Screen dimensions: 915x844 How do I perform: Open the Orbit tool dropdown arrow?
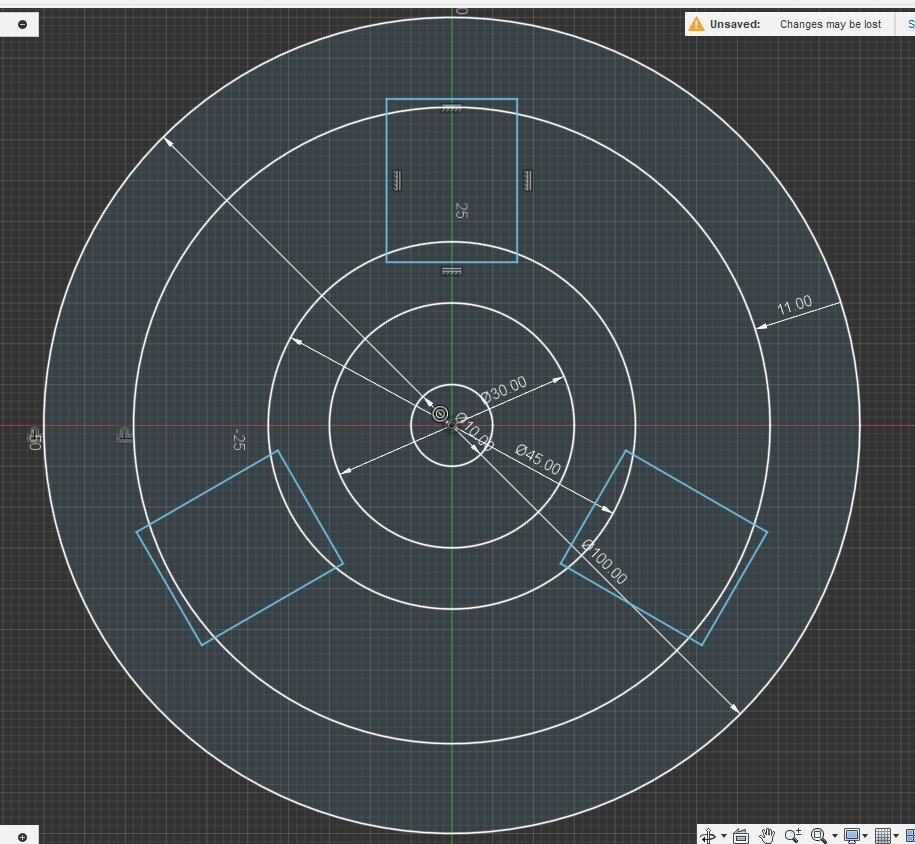click(x=724, y=836)
